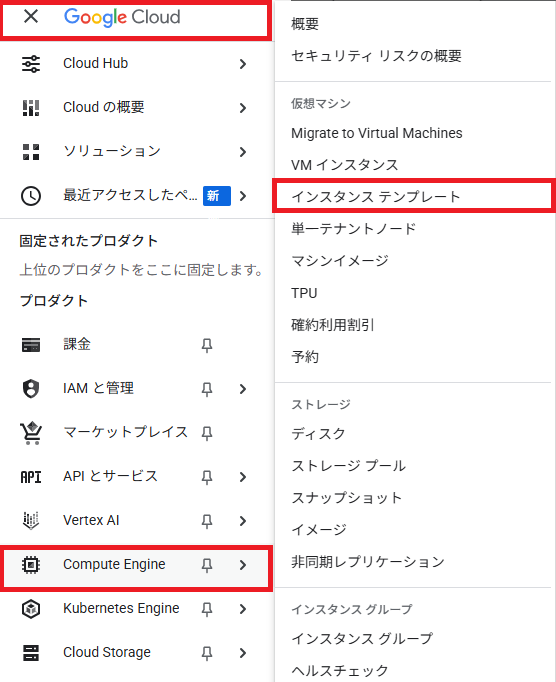Click the IAM と管理 shield icon
The width and height of the screenshot is (556, 682).
(31, 388)
